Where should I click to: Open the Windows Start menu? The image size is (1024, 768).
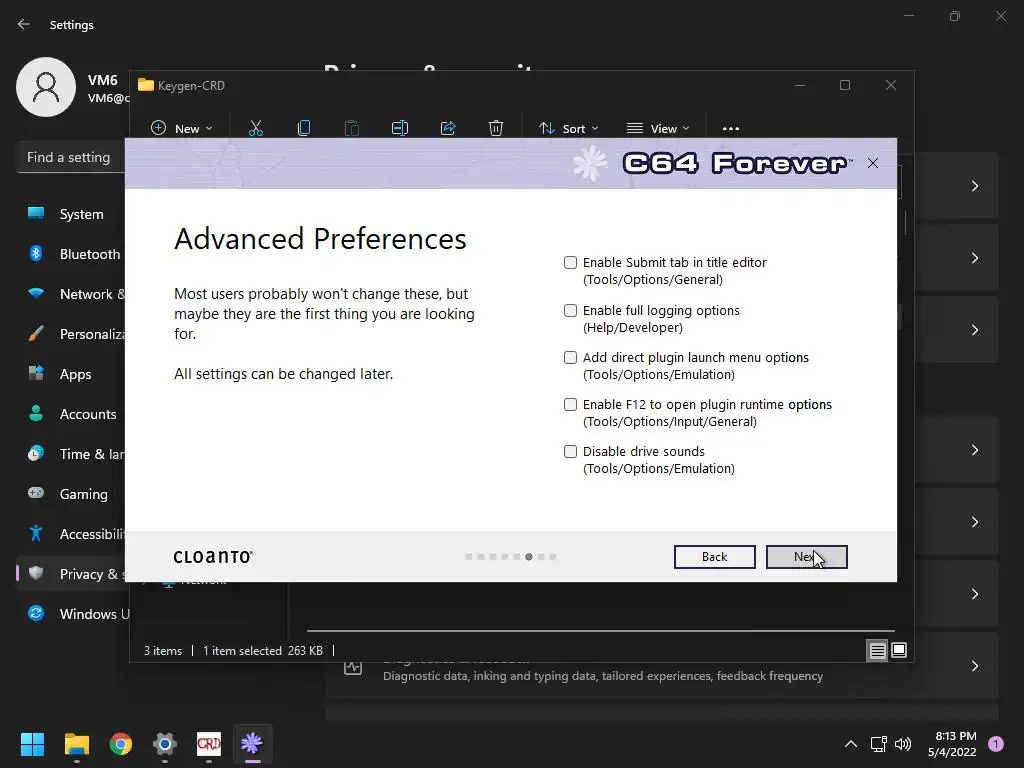click(32, 744)
